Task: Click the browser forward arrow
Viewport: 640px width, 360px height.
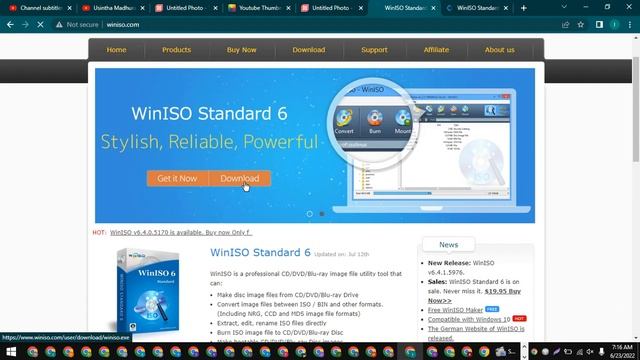Action: tap(25, 24)
